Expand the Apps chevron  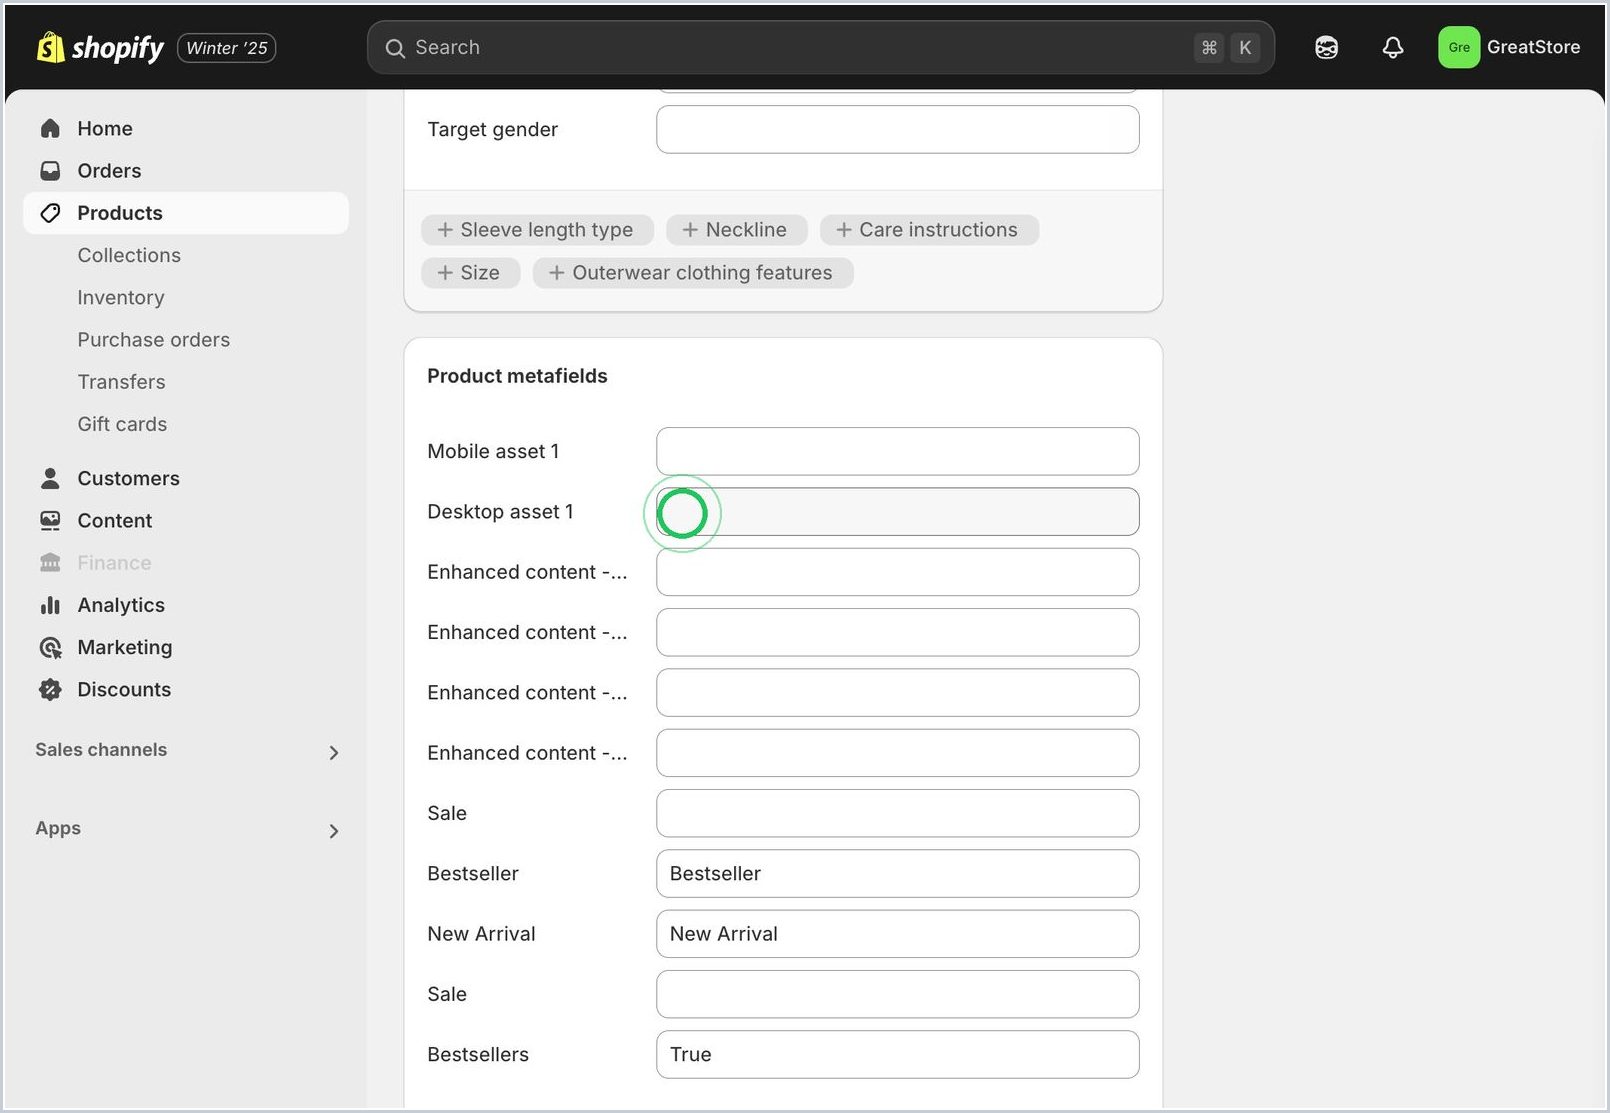tap(334, 831)
